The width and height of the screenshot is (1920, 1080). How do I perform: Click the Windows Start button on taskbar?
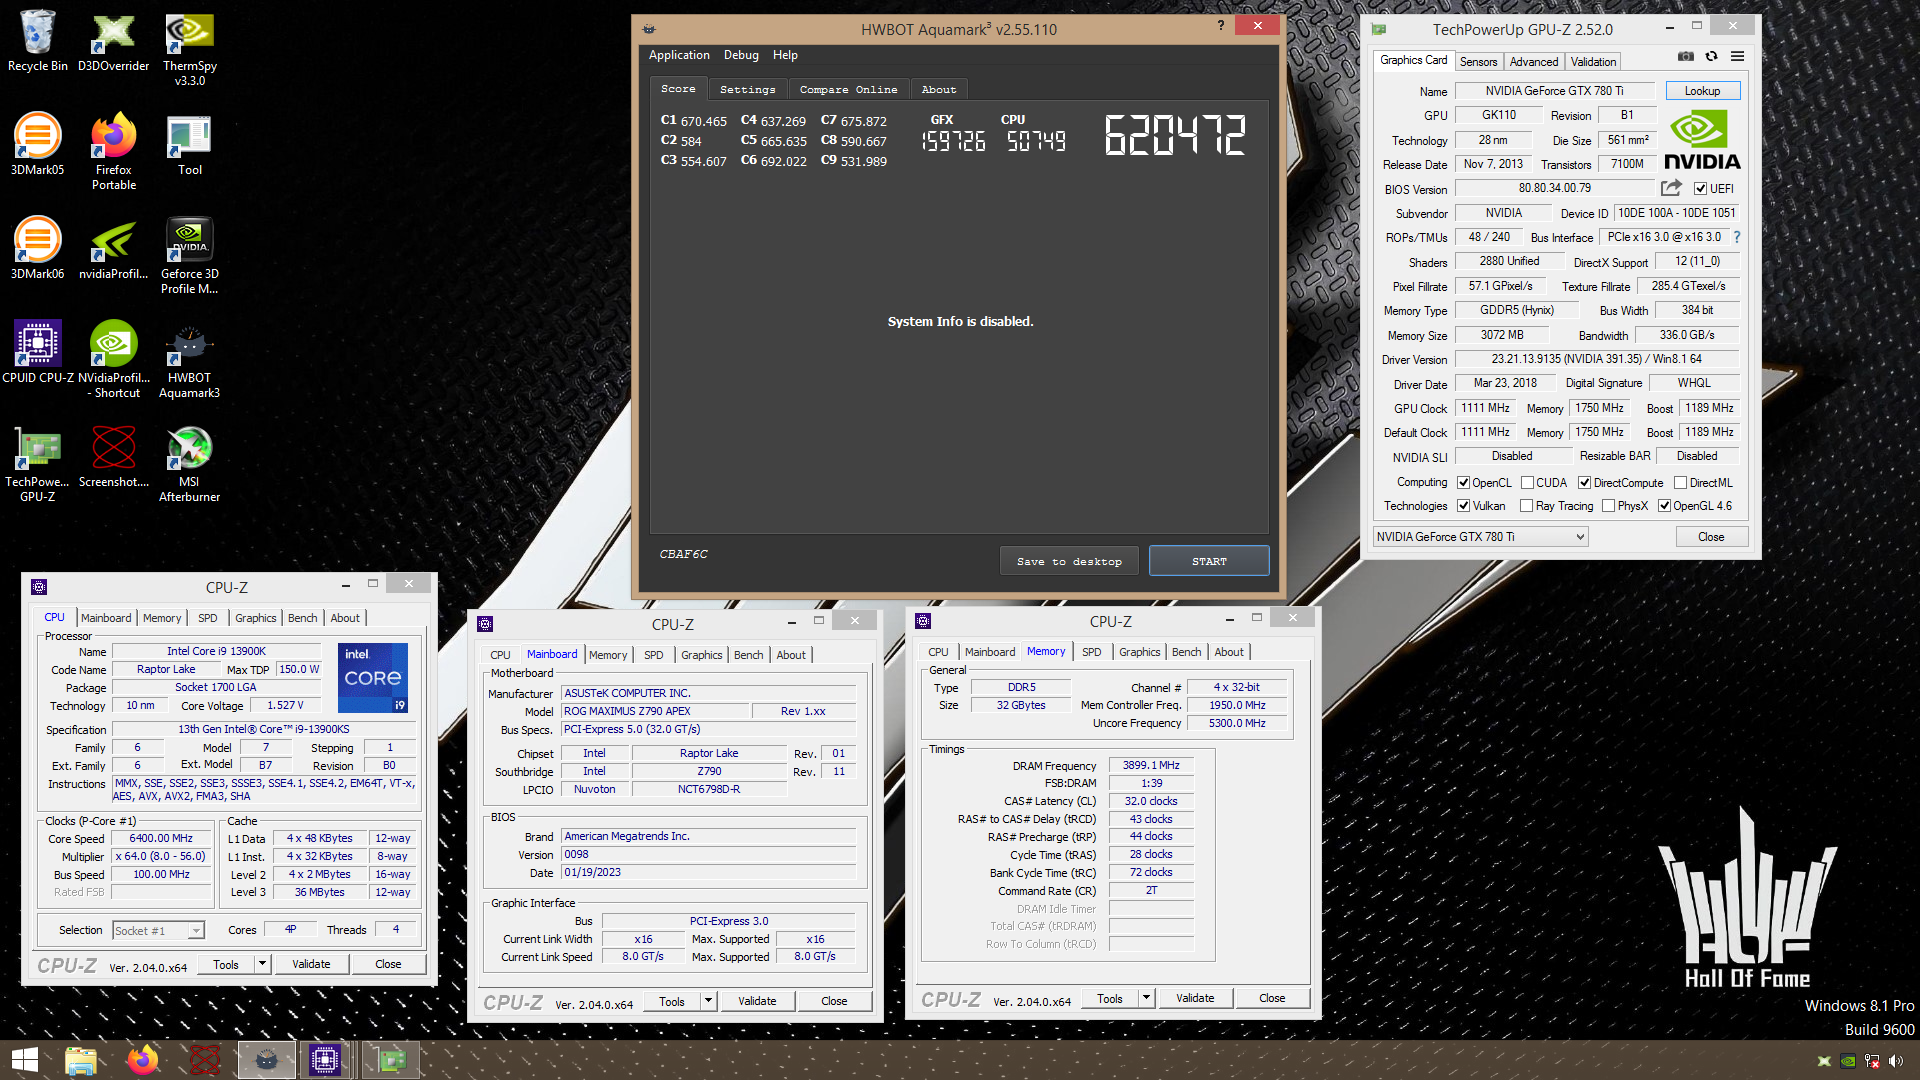coord(25,1060)
